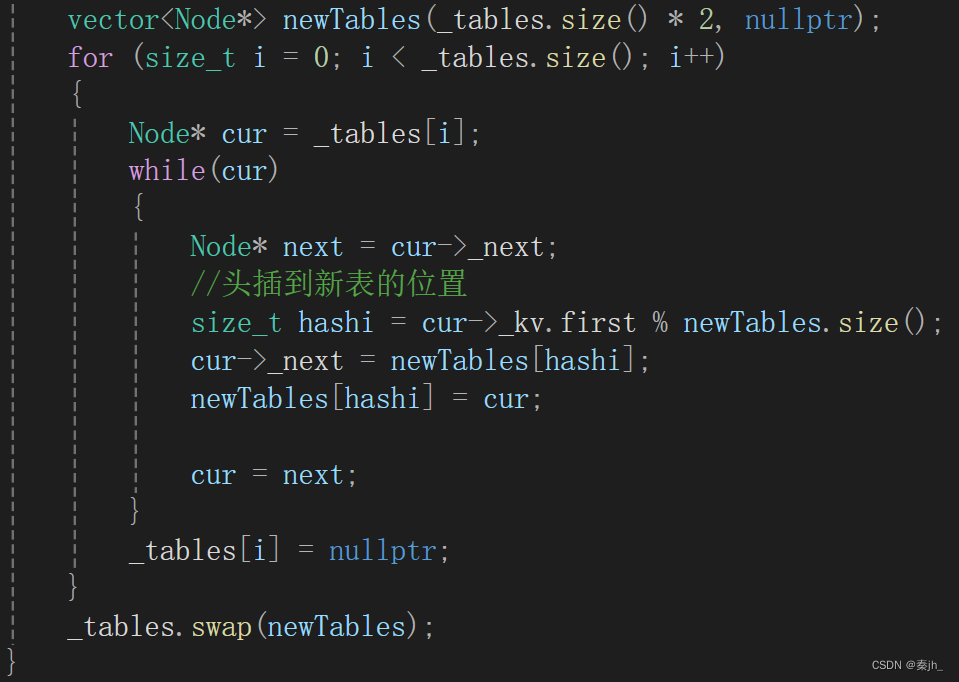Click cur->_next in the next assignment
Screen dimensions: 959x682
467,247
